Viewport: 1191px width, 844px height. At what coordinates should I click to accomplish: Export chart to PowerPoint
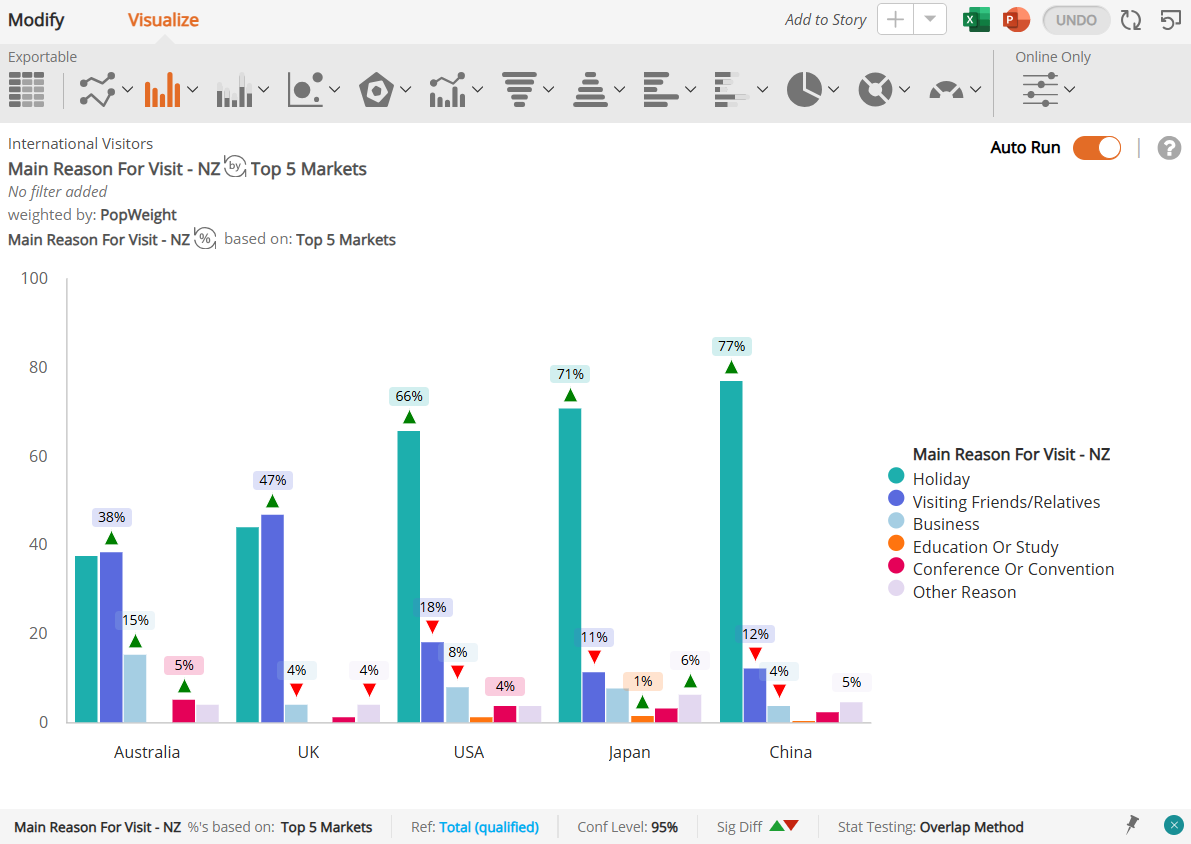coord(1016,20)
